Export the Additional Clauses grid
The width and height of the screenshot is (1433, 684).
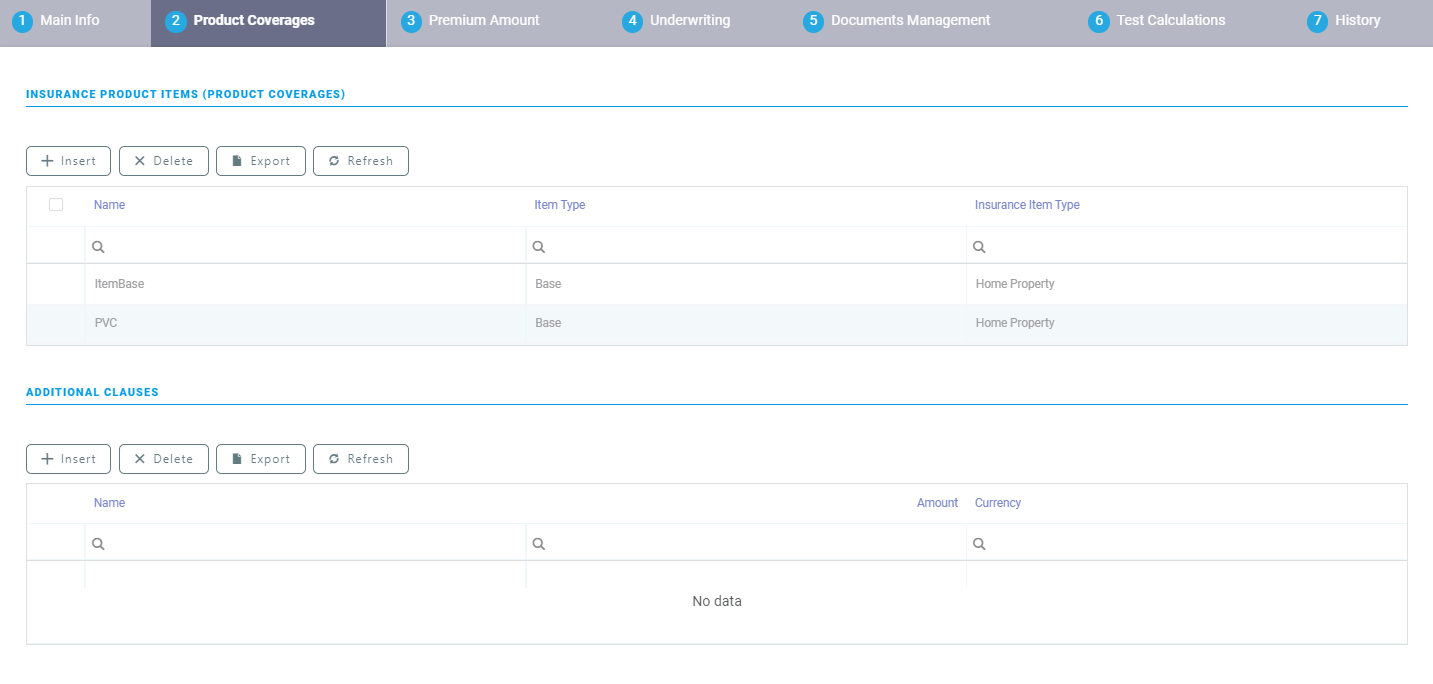tap(260, 459)
